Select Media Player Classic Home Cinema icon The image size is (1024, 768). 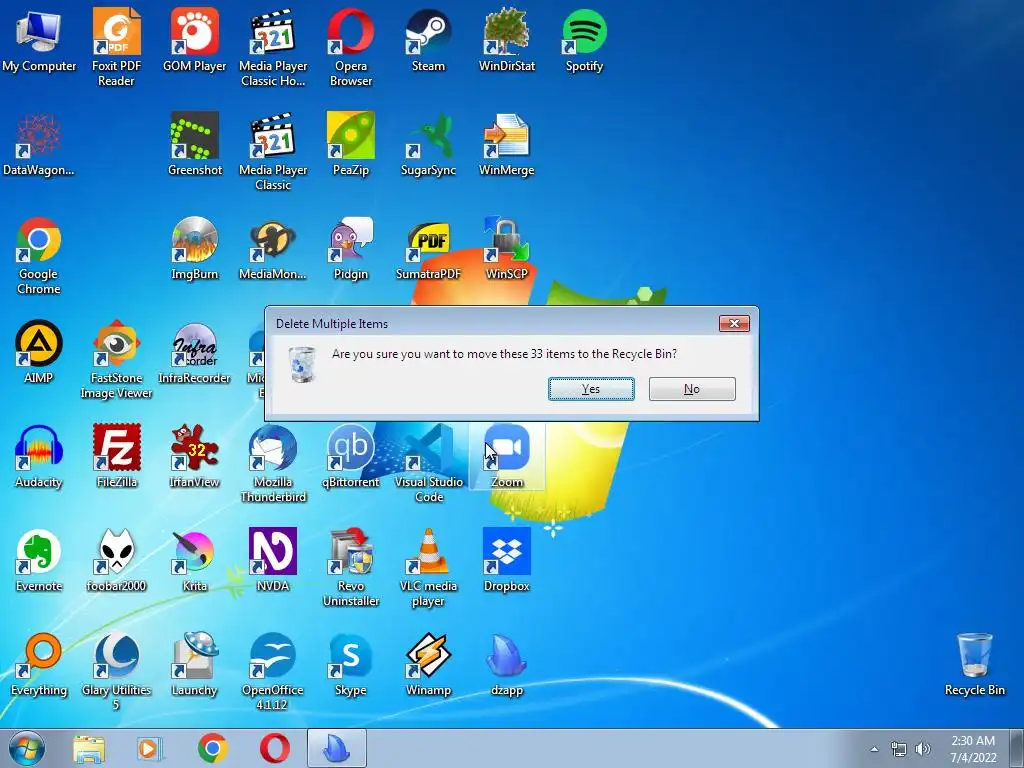click(273, 47)
